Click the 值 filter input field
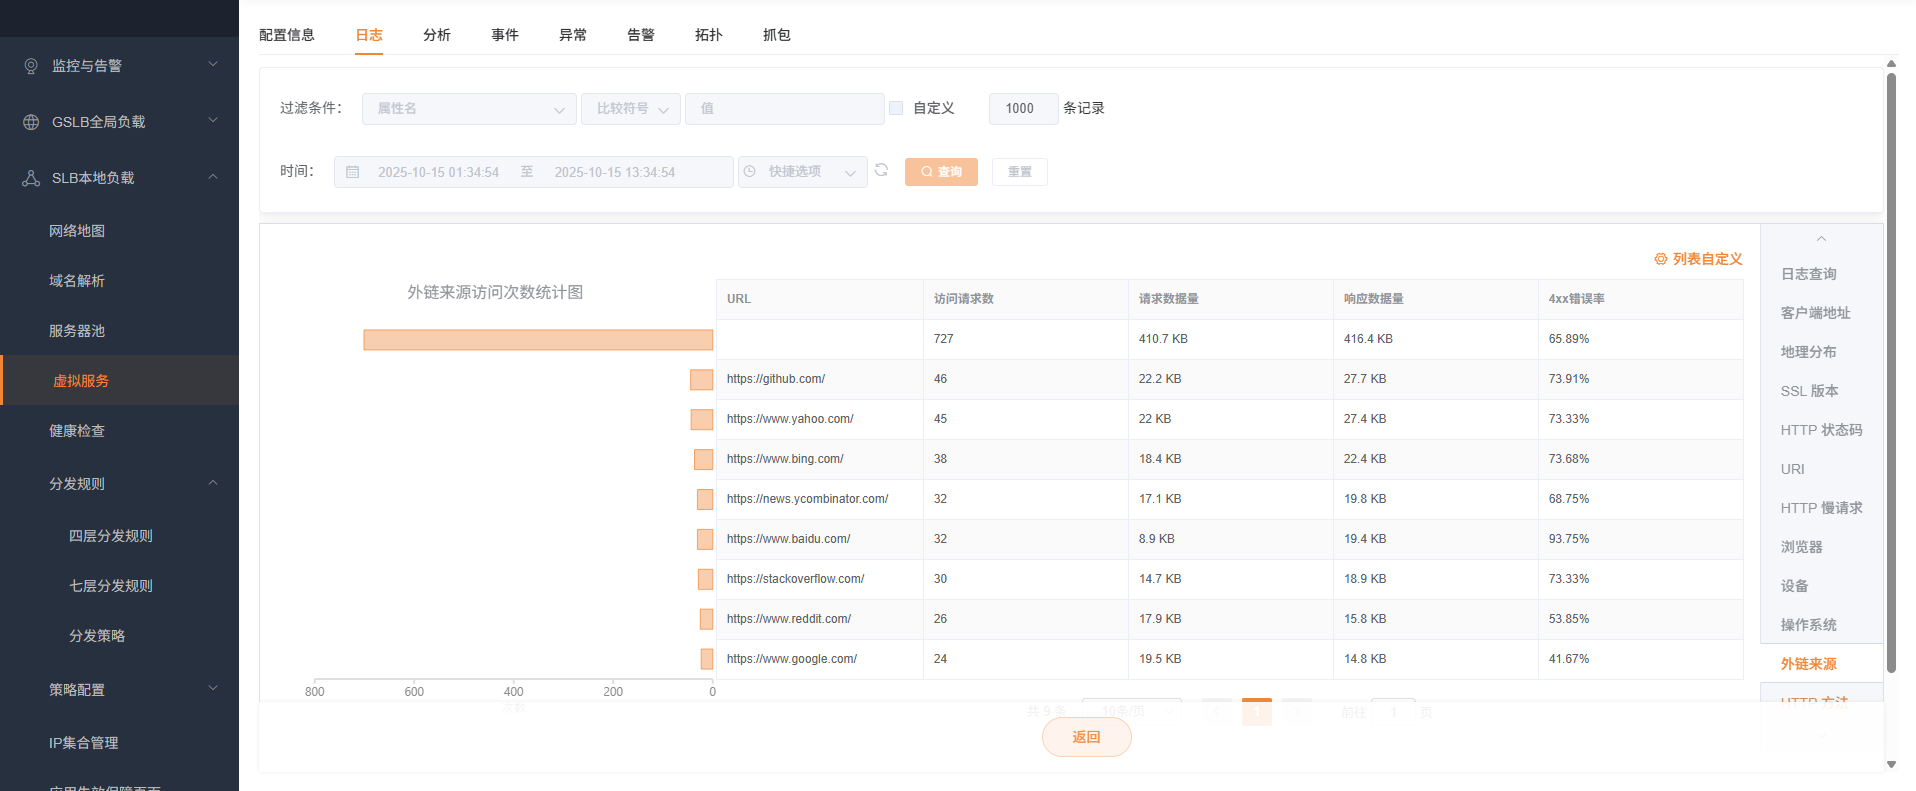The image size is (1916, 791). (x=784, y=109)
